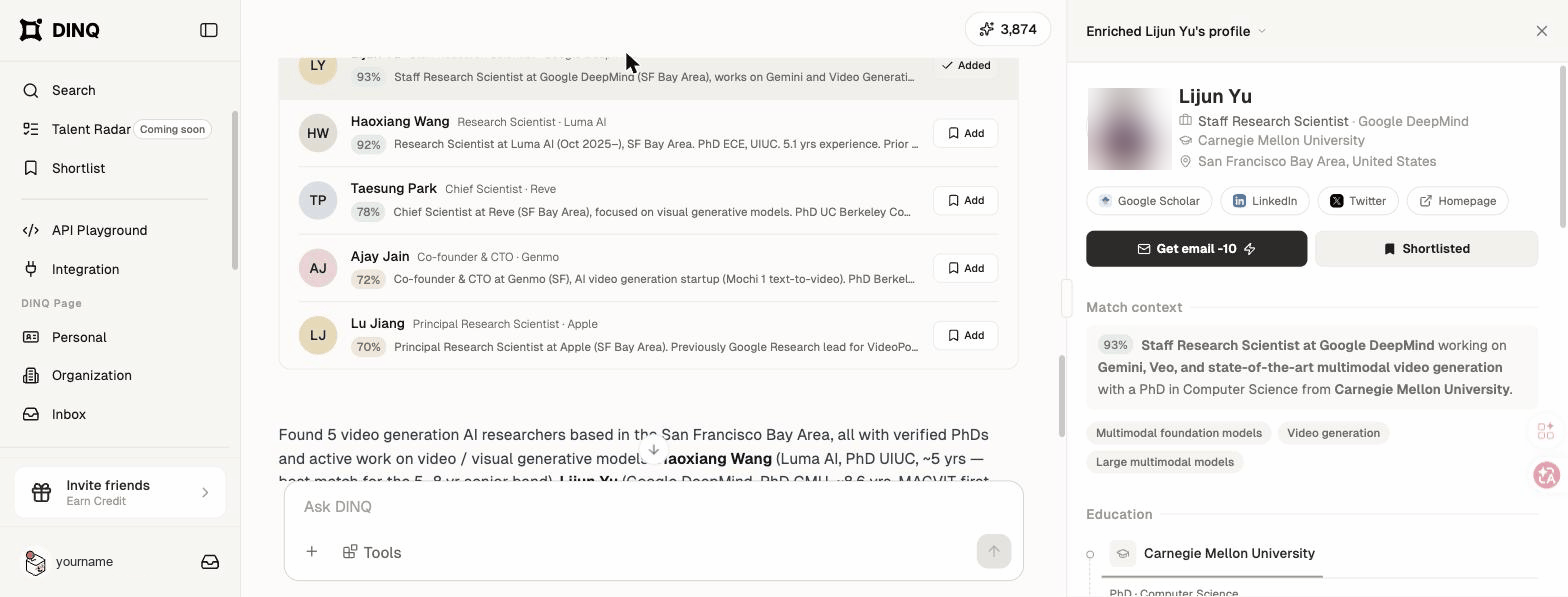Image resolution: width=1568 pixels, height=597 pixels.
Task: Open credits balance 3,874
Action: [x=1008, y=29]
